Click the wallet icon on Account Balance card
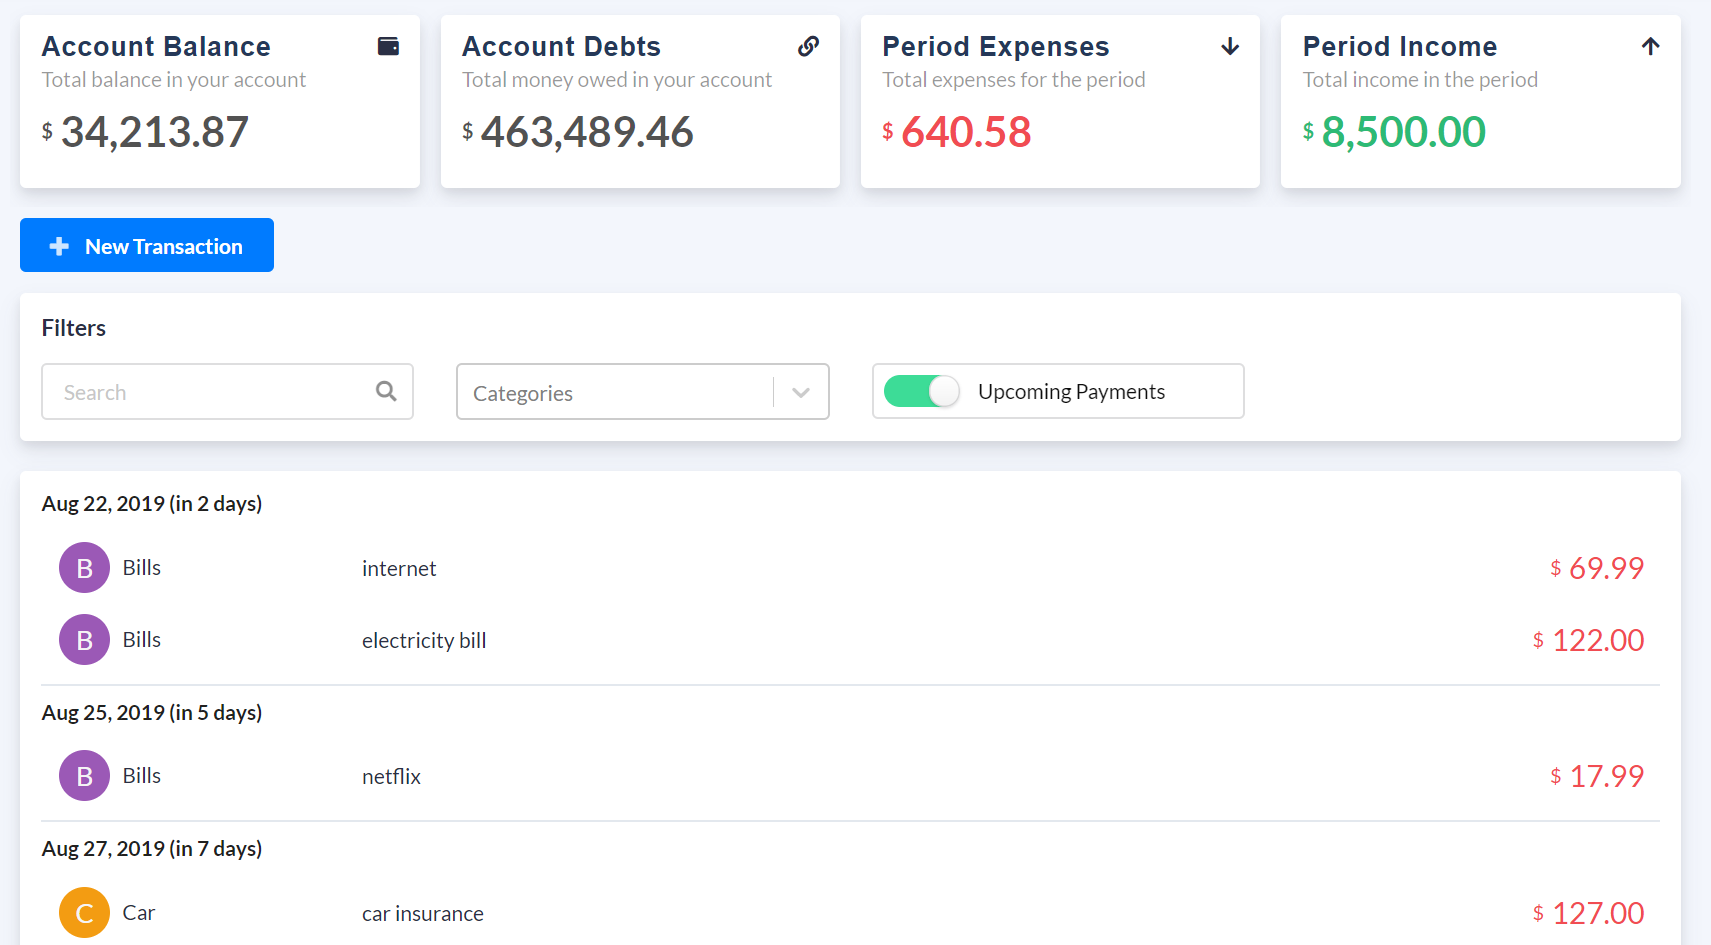This screenshot has width=1711, height=945. 388,45
